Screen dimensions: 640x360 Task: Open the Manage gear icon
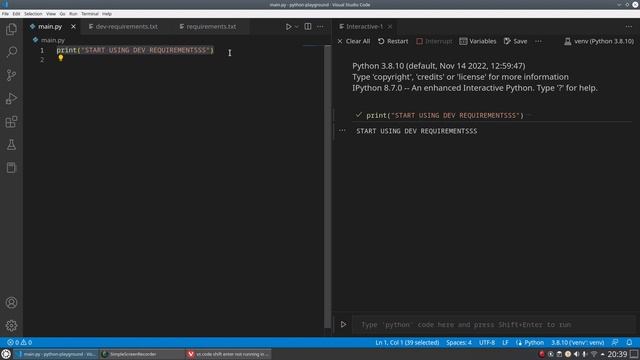[x=11, y=325]
